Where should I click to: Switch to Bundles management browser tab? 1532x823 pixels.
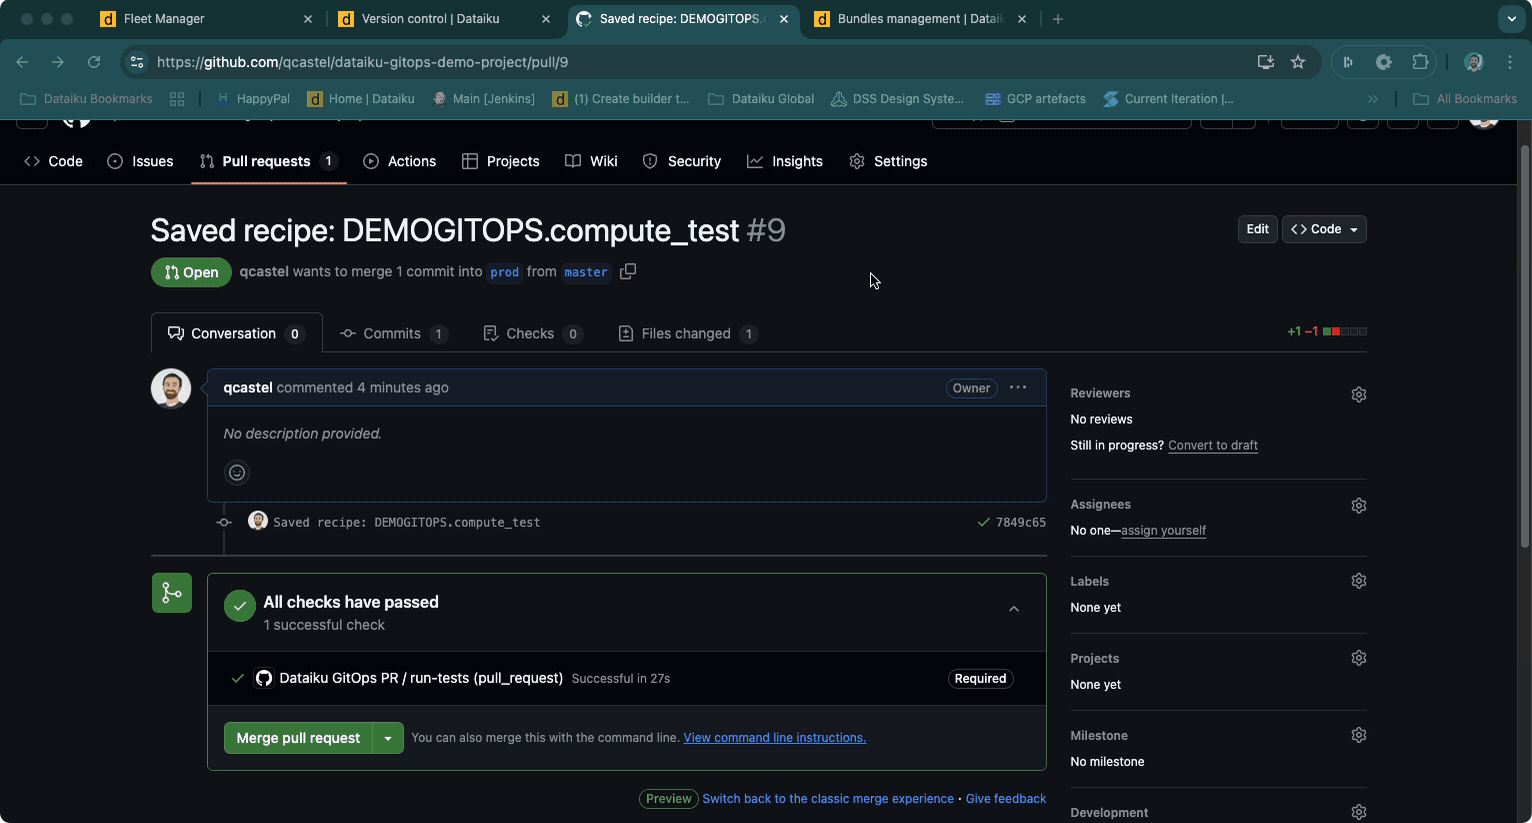pos(921,19)
